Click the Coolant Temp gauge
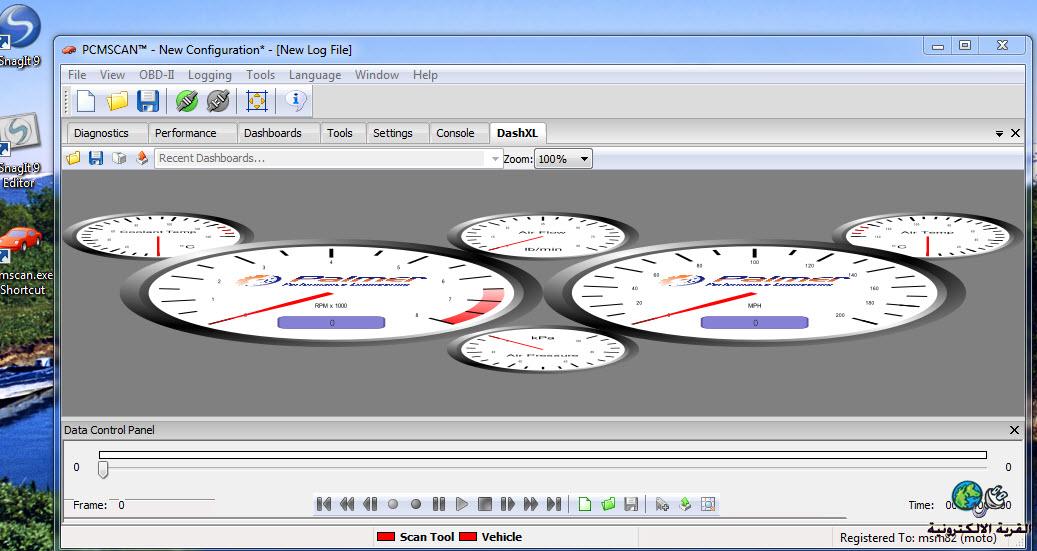The width and height of the screenshot is (1037, 551). (x=158, y=235)
